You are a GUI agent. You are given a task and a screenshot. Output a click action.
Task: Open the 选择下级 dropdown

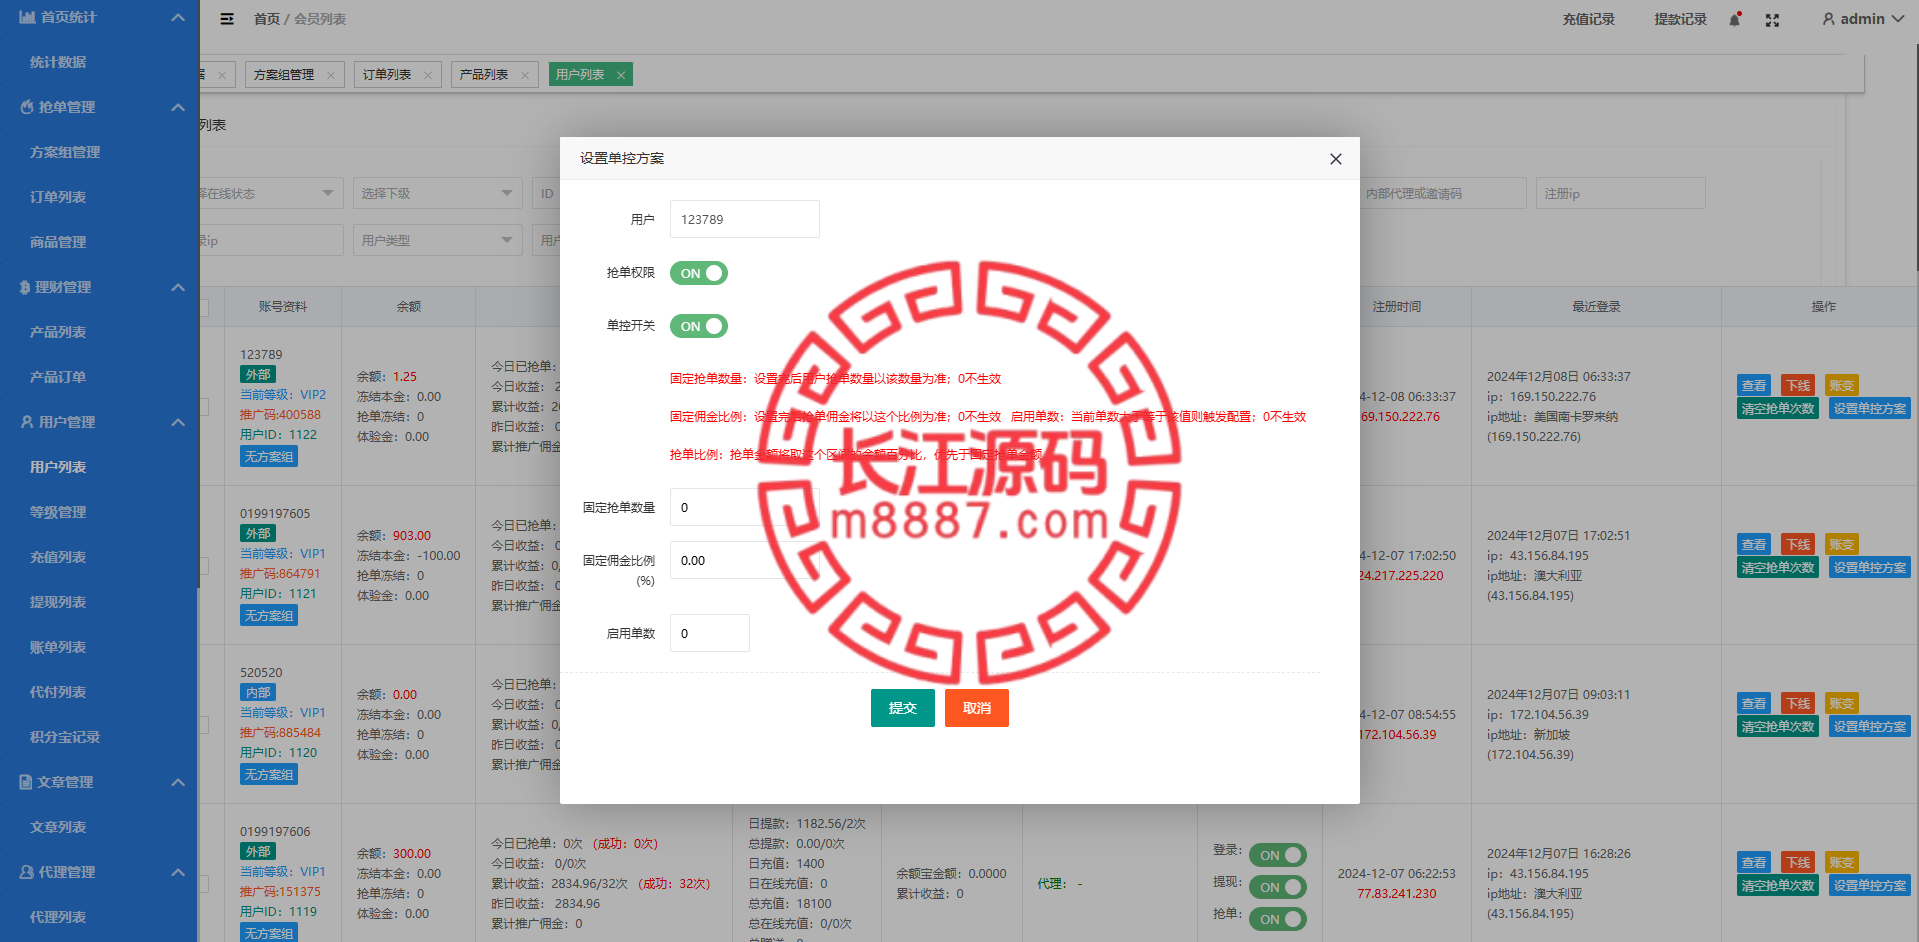click(x=437, y=193)
